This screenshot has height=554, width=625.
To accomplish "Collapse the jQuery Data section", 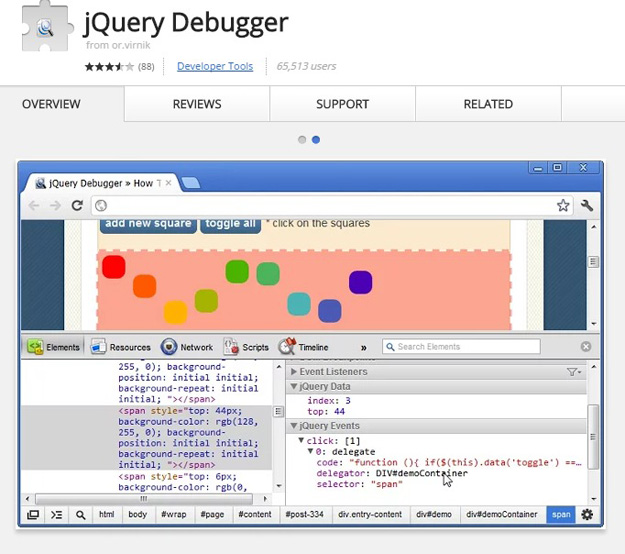I will tap(294, 386).
